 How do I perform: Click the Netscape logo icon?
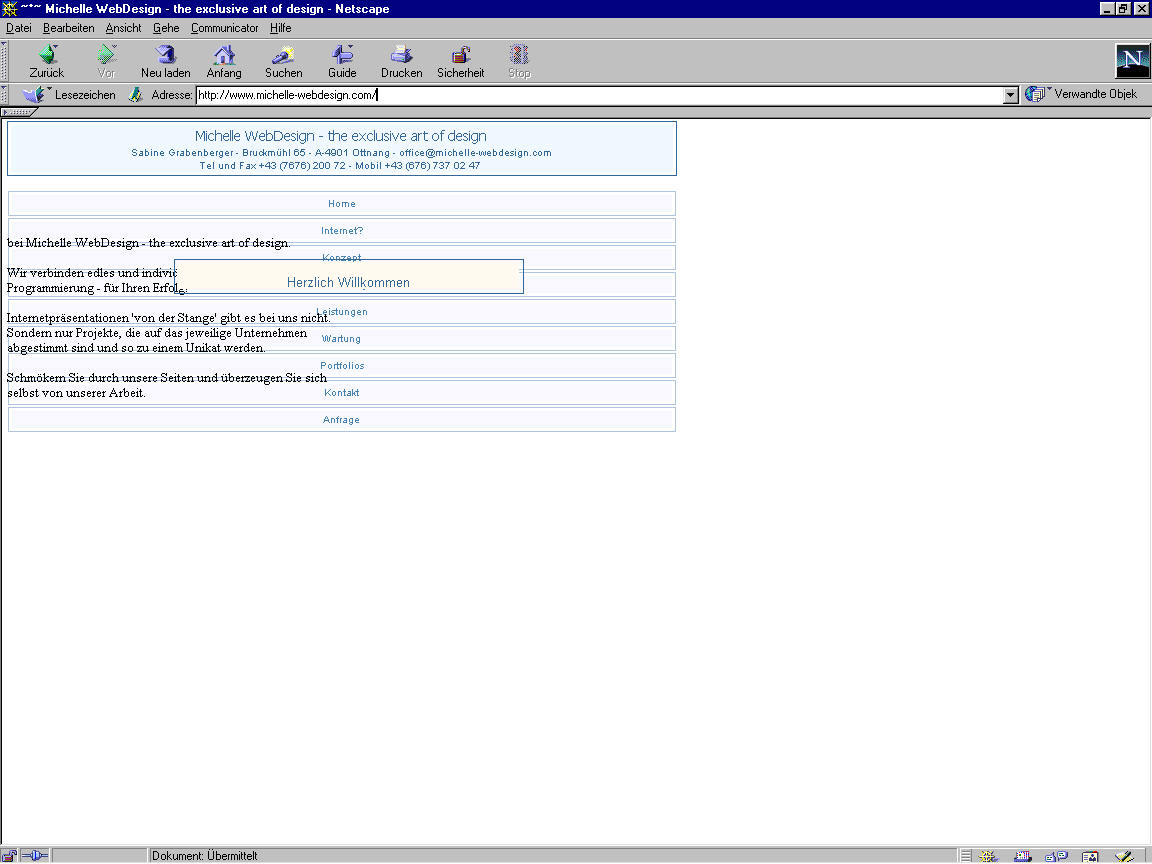tap(1132, 61)
